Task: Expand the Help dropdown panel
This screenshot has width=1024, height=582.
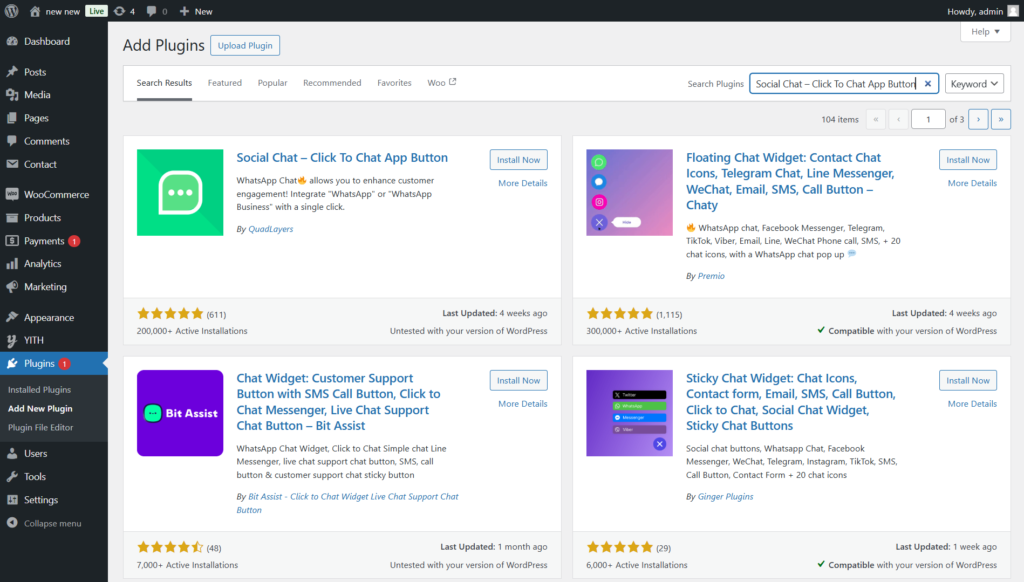Action: point(985,31)
